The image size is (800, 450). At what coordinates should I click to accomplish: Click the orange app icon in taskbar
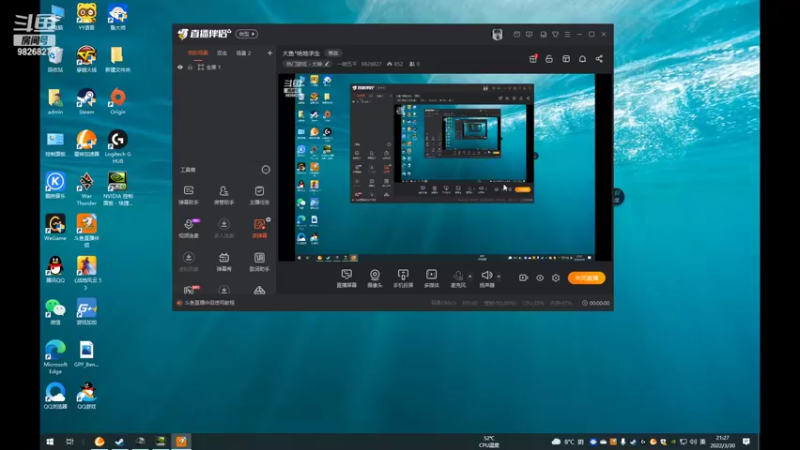tap(181, 441)
